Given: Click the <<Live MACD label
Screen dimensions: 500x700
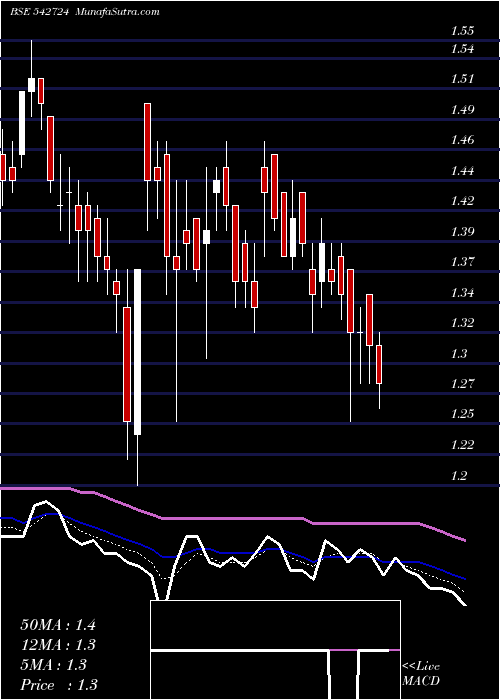Looking at the screenshot, I should click(421, 674).
